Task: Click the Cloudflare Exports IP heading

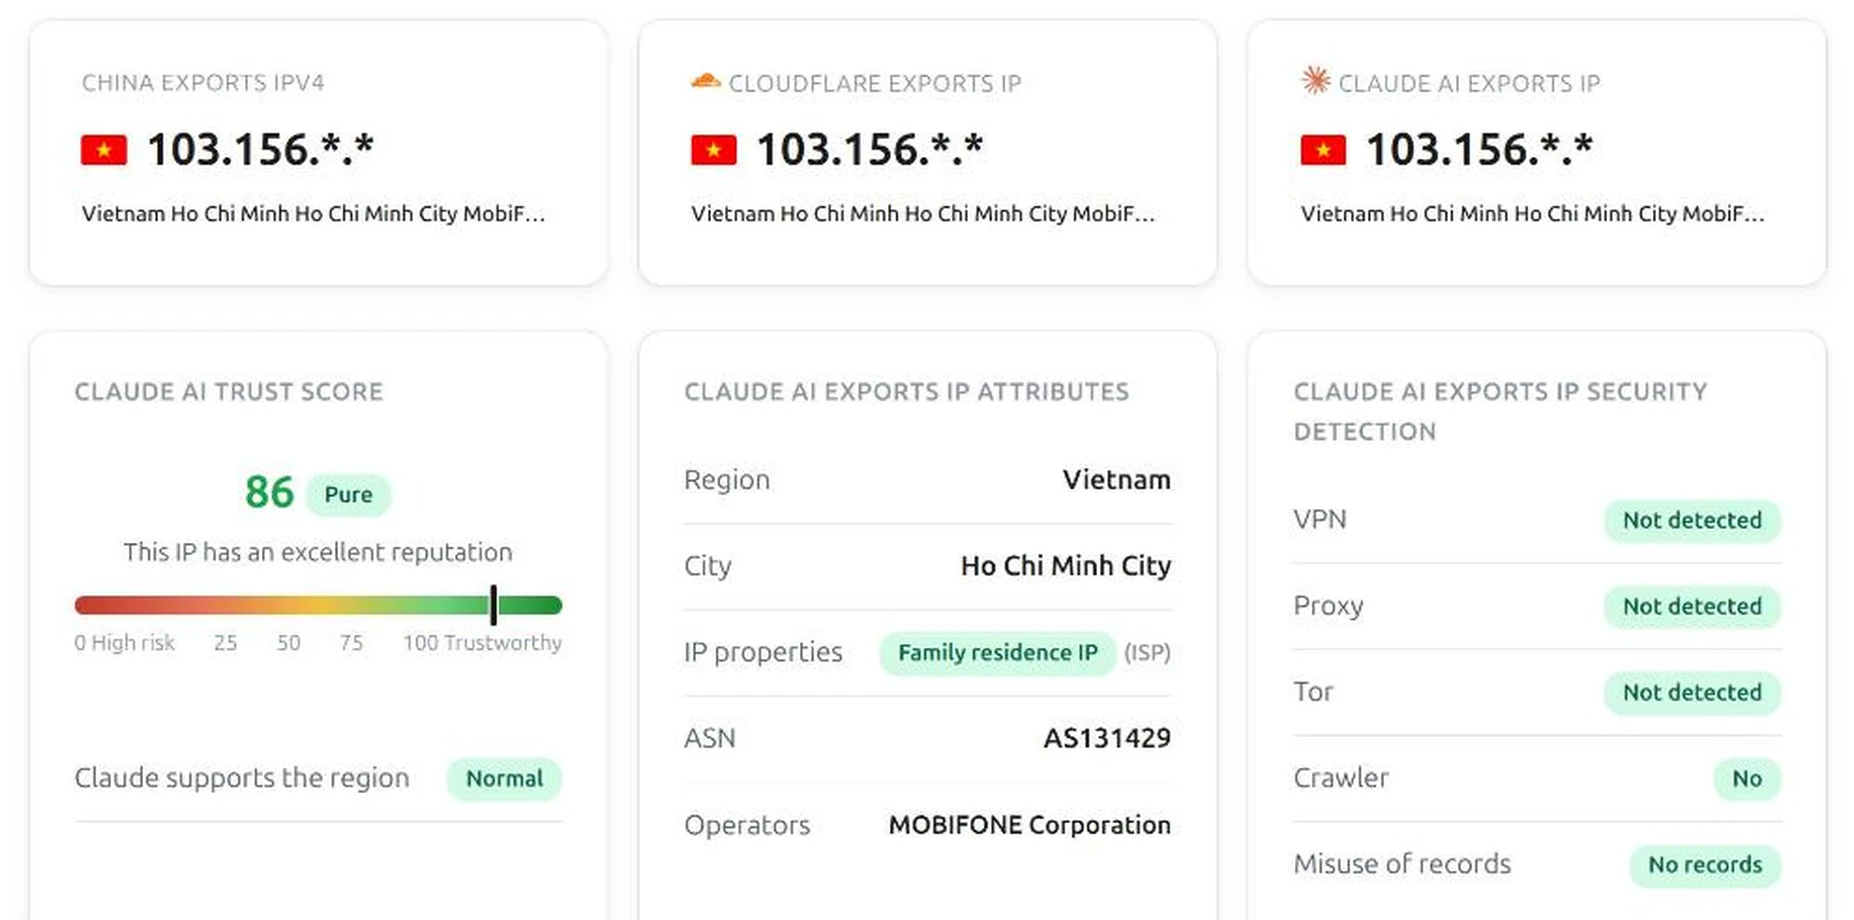Action: click(x=875, y=83)
